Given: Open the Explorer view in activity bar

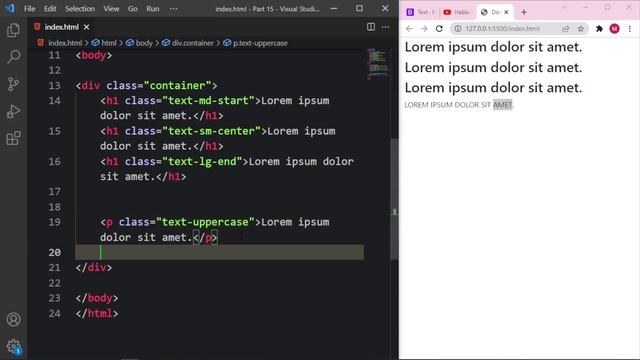Looking at the screenshot, I should tap(13, 30).
